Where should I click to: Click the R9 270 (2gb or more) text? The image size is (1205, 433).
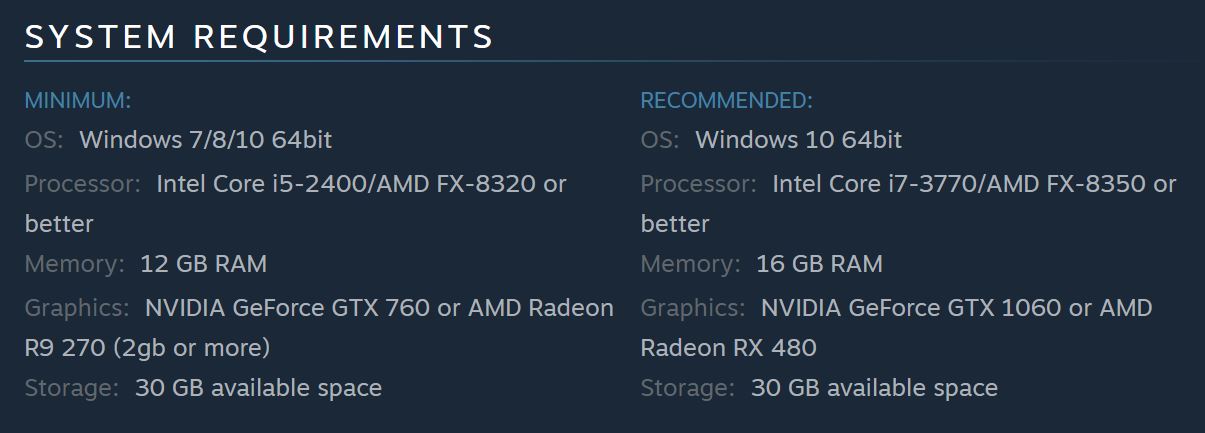pyautogui.click(x=147, y=348)
